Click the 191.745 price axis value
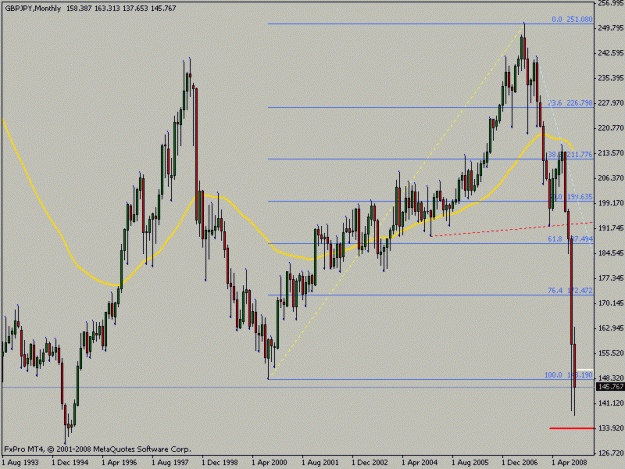Viewport: 625px width, 469px height. point(610,228)
